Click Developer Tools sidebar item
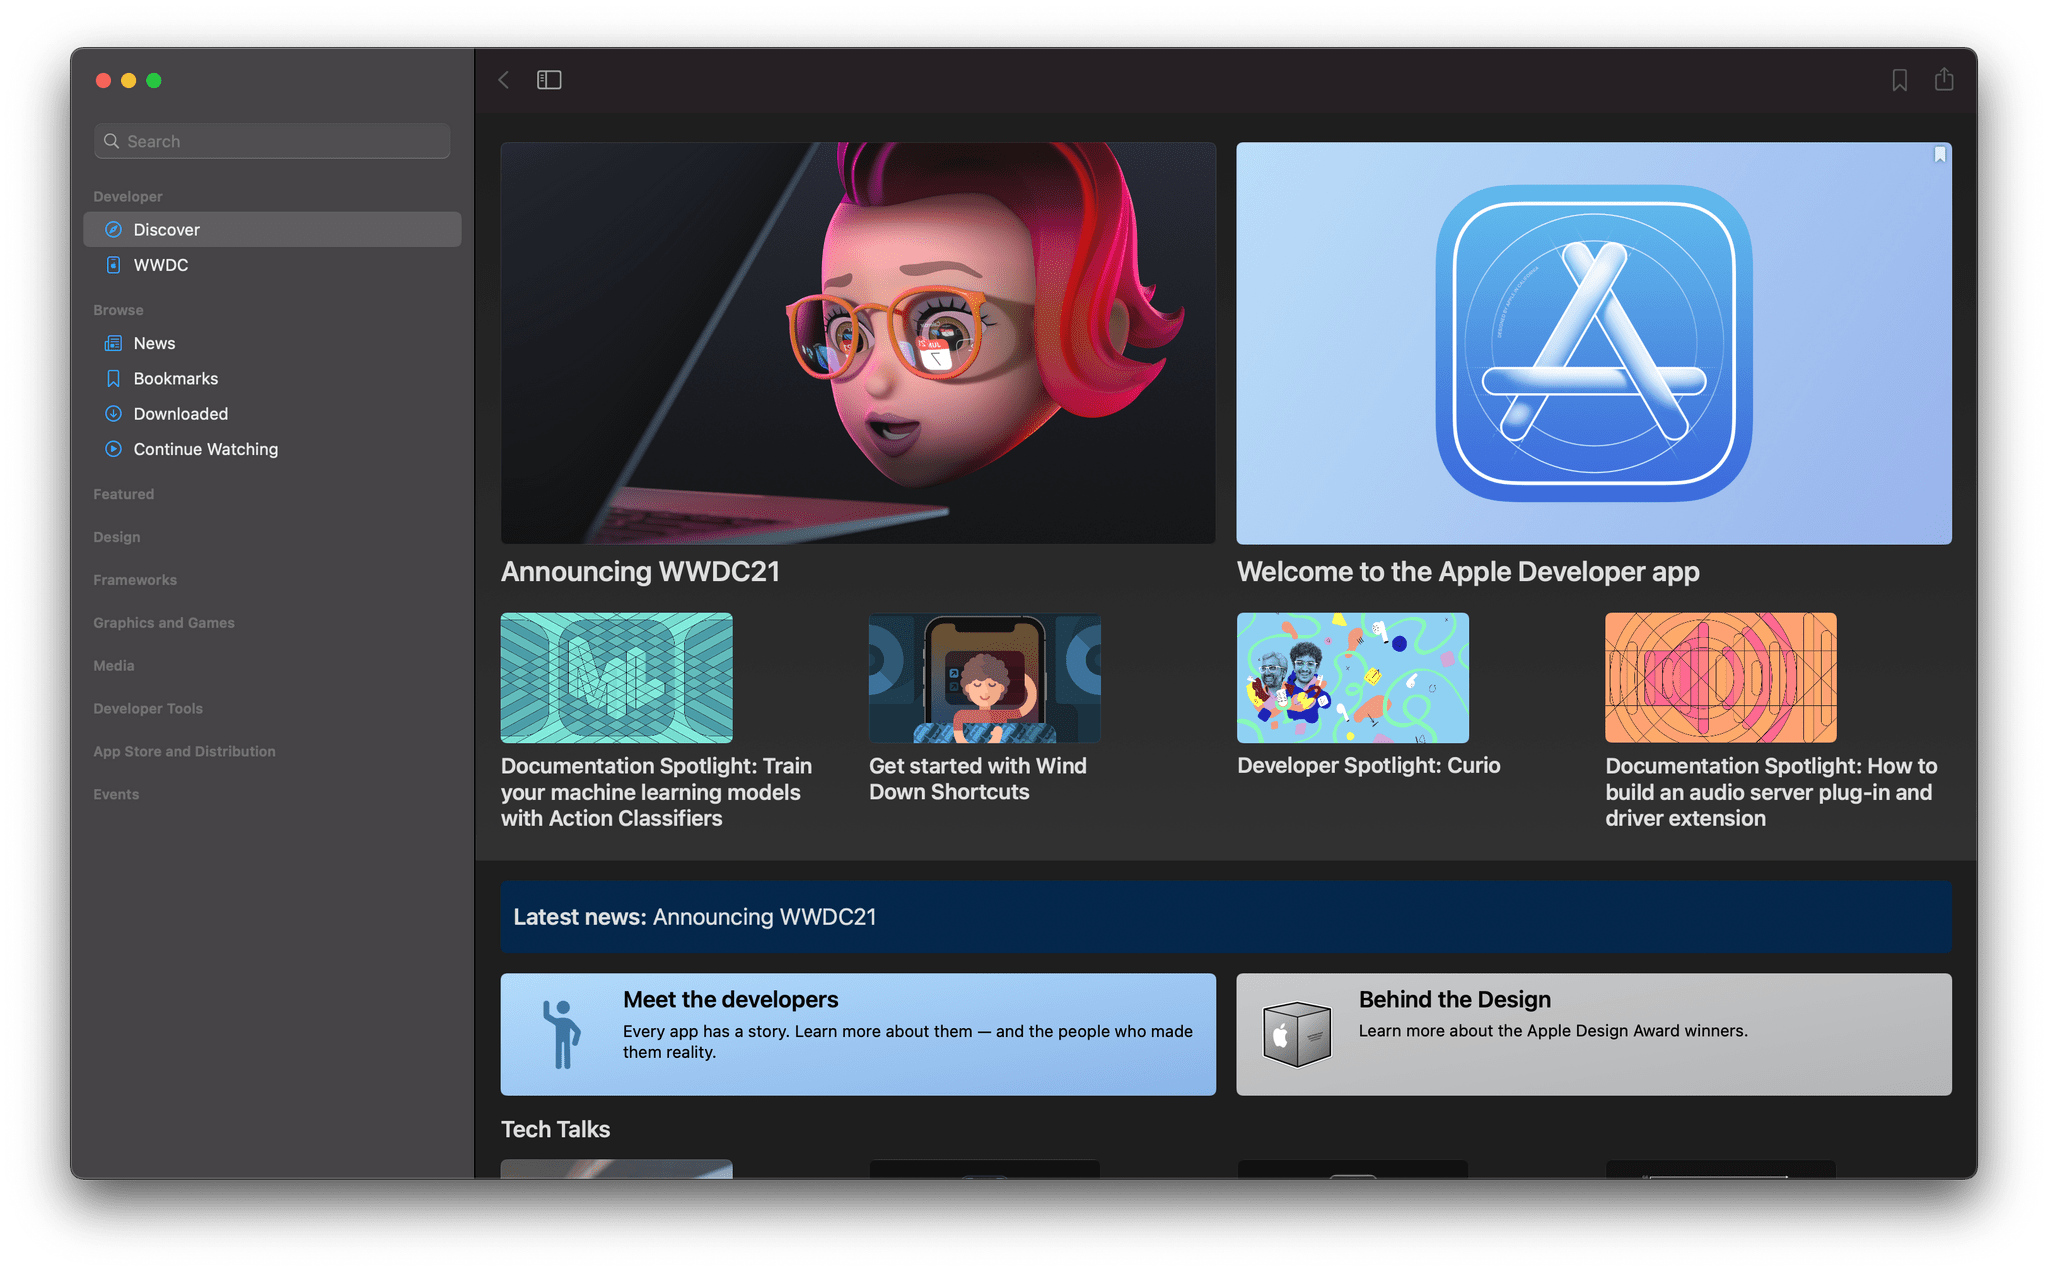The height and width of the screenshot is (1272, 2048). (149, 708)
